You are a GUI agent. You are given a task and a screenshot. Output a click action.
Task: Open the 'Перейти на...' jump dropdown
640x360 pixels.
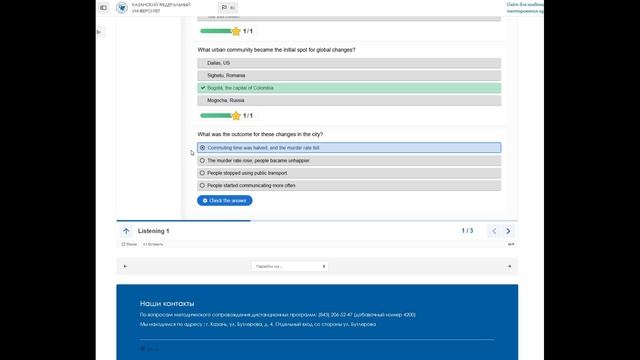tap(290, 266)
